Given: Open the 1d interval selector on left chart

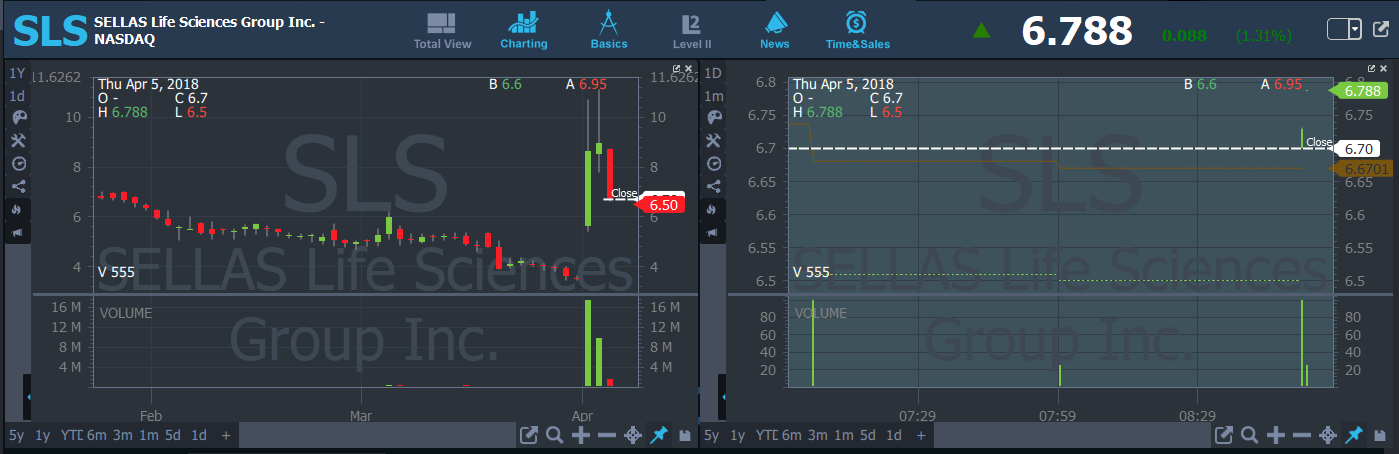Looking at the screenshot, I should pos(17,96).
